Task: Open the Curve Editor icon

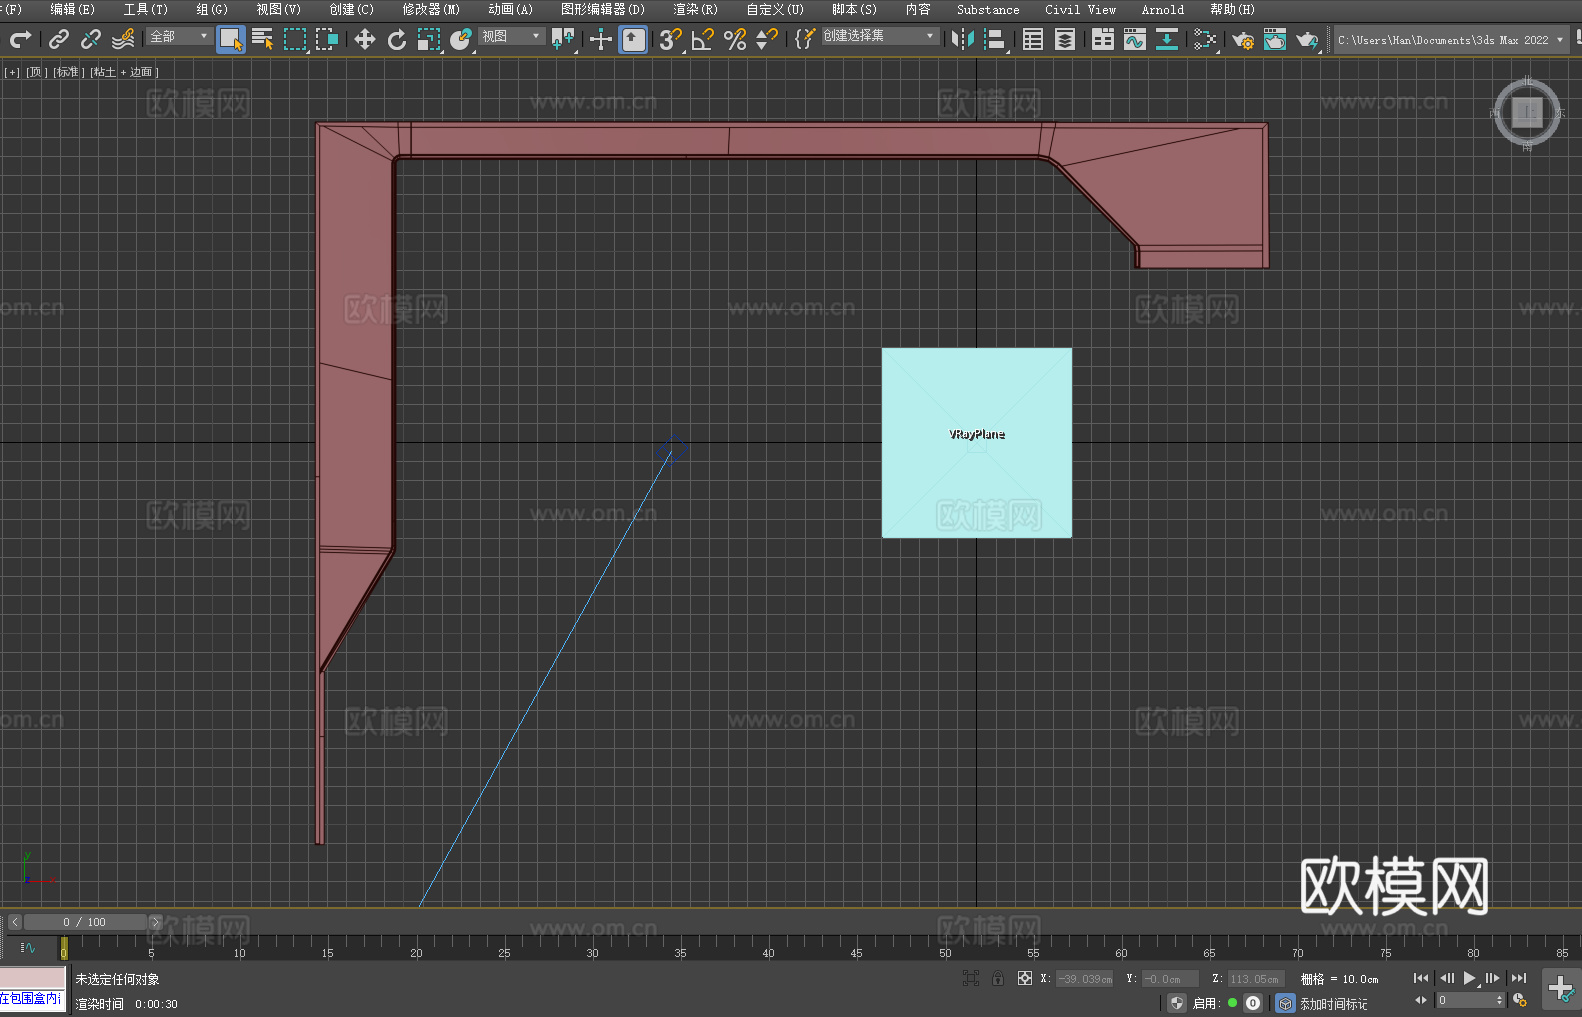Action: 1135,39
